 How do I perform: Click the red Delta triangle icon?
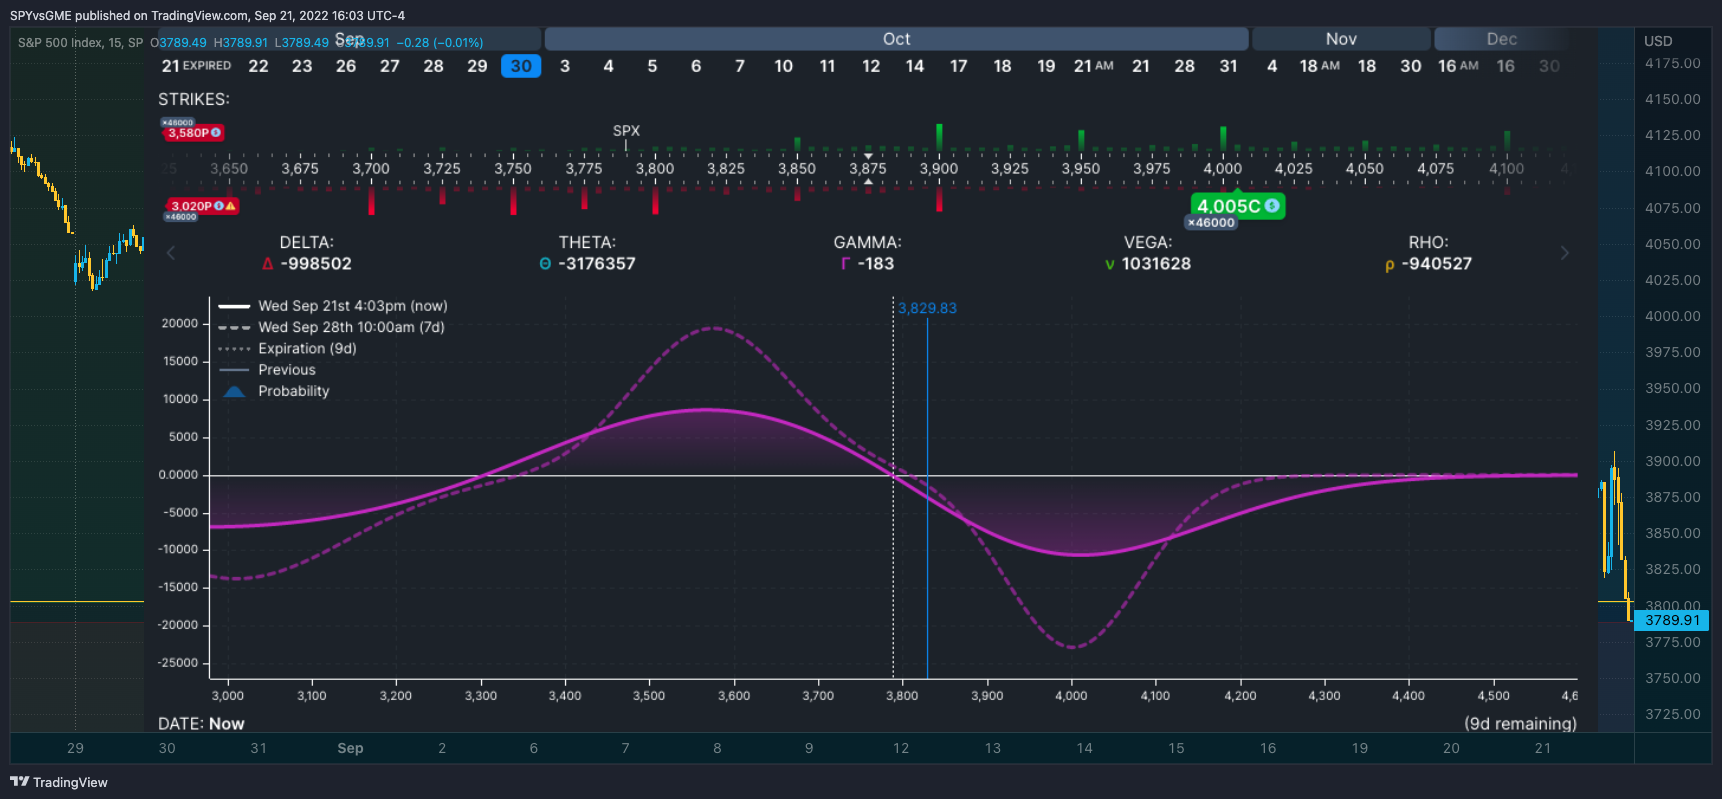coord(267,264)
